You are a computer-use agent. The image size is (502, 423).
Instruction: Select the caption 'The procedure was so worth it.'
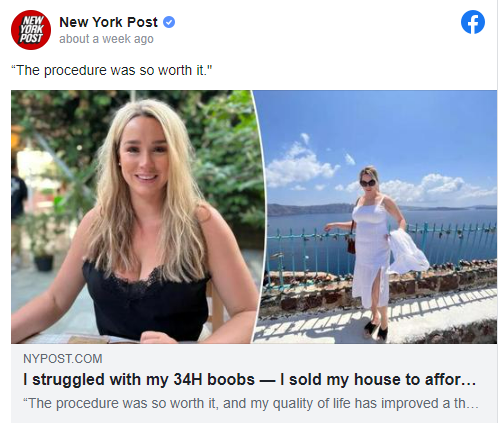(111, 70)
